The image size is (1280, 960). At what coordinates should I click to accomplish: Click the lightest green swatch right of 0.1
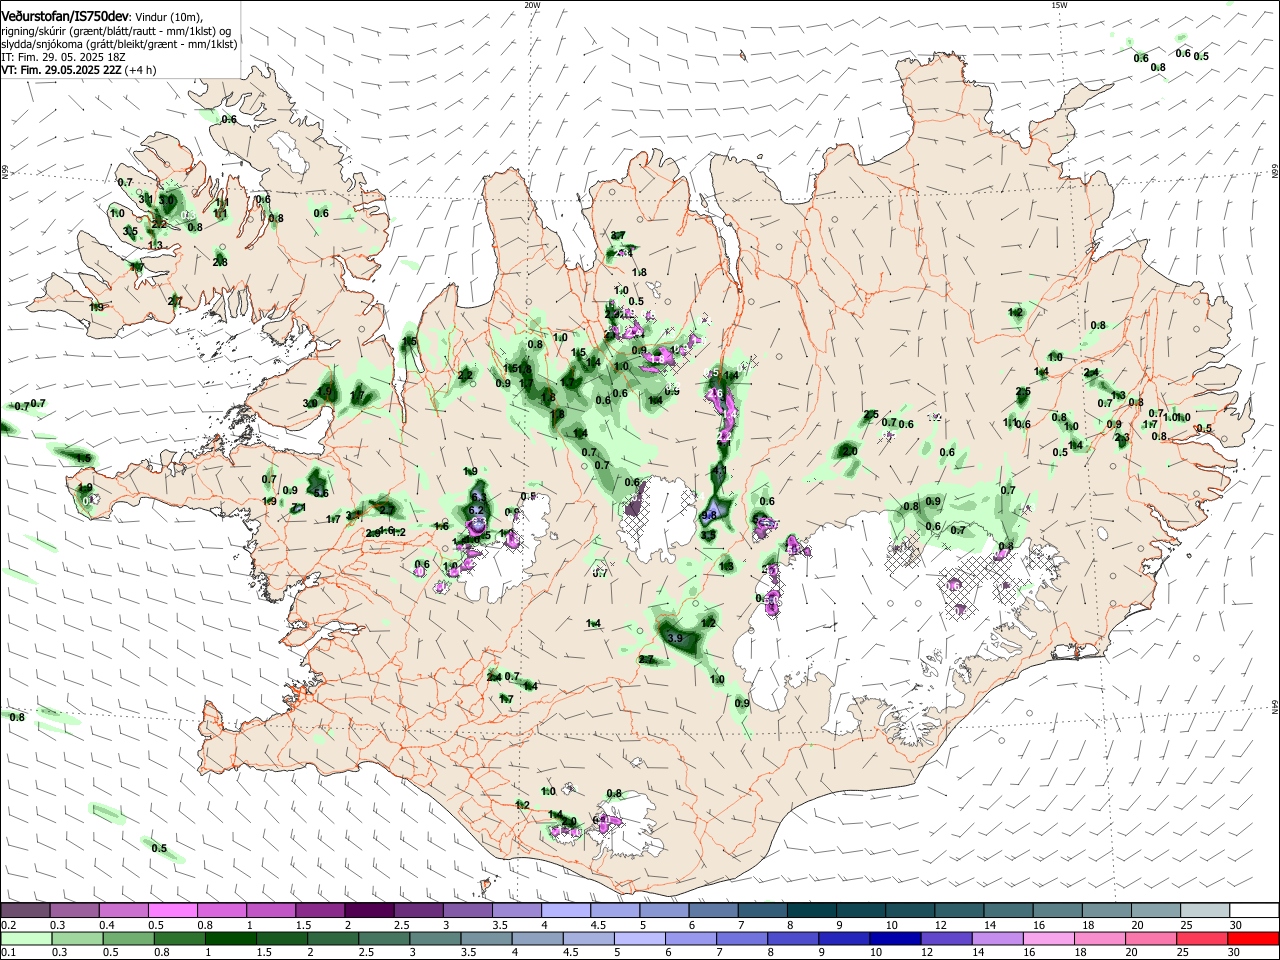click(25, 938)
